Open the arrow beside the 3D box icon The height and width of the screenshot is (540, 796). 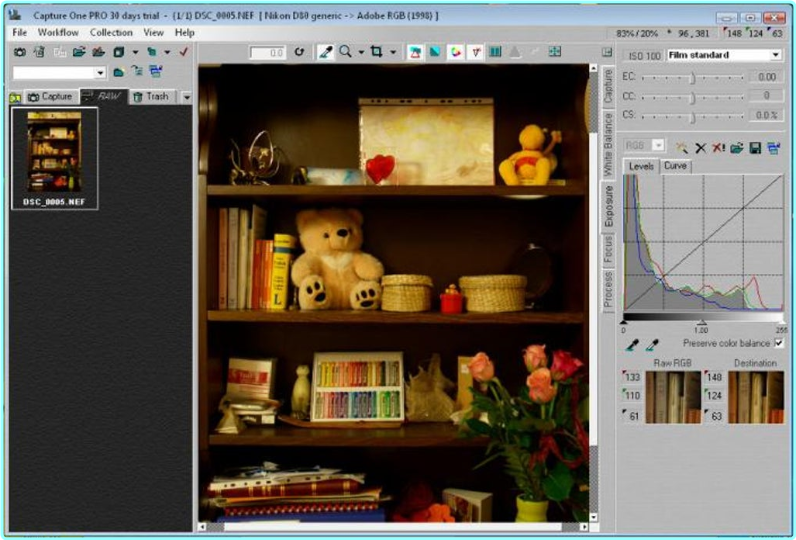pos(135,52)
